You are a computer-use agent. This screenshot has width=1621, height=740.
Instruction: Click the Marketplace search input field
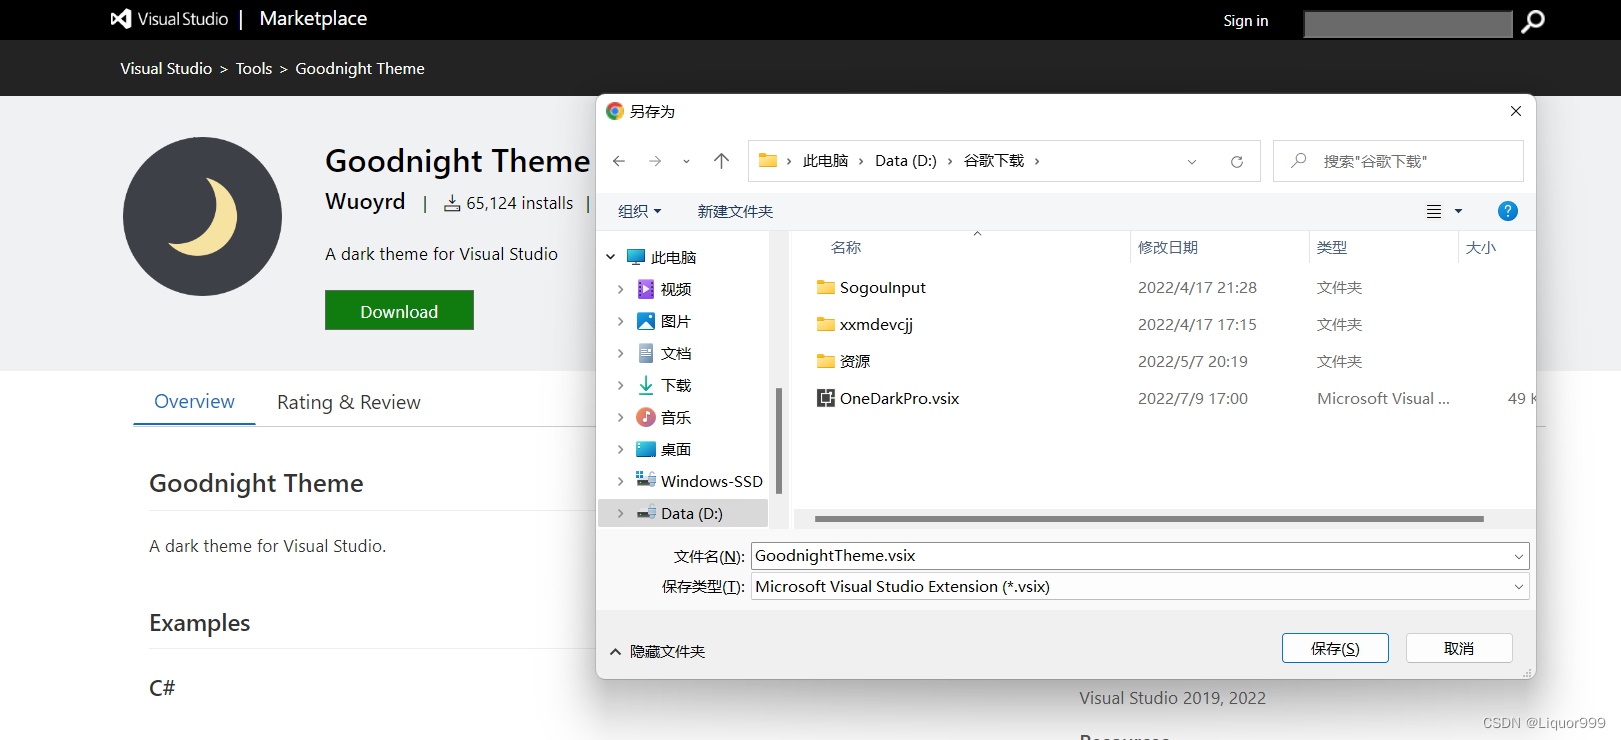click(1408, 24)
